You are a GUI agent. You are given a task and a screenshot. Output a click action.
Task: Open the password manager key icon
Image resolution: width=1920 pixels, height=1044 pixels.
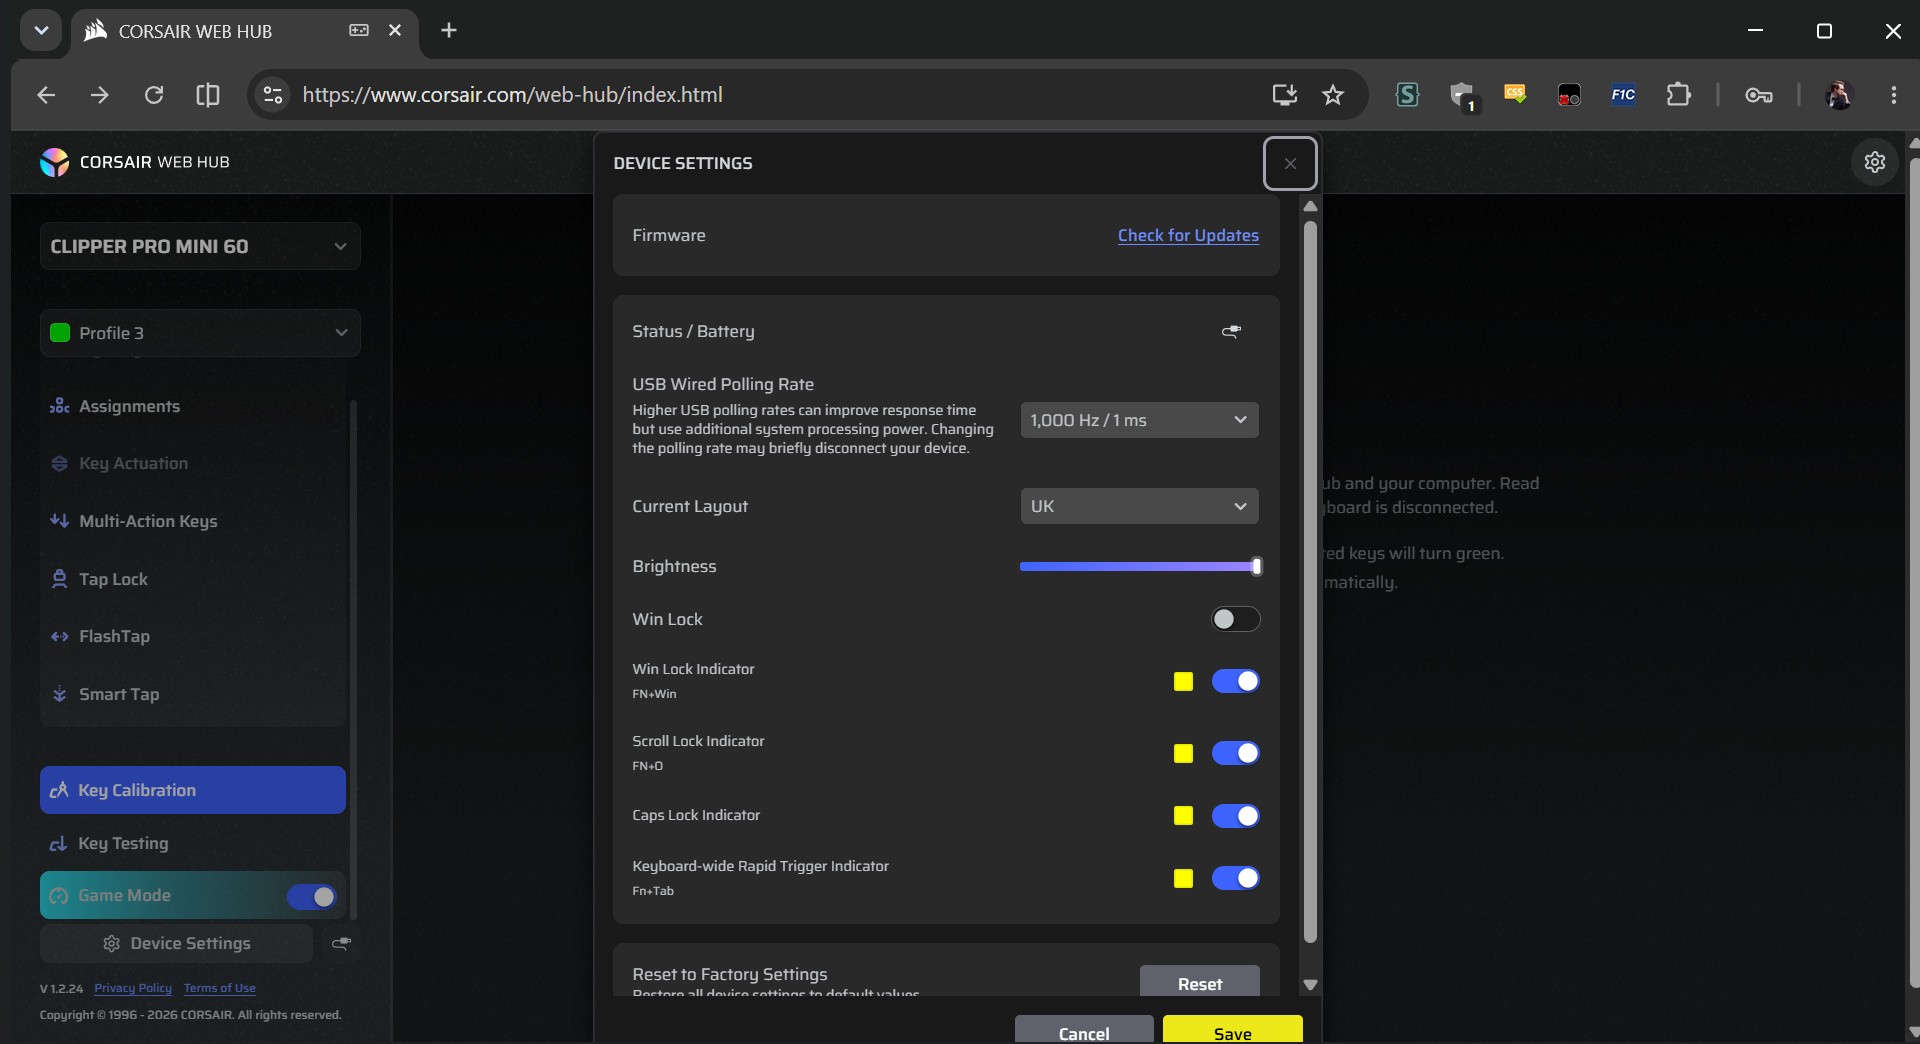(x=1759, y=95)
